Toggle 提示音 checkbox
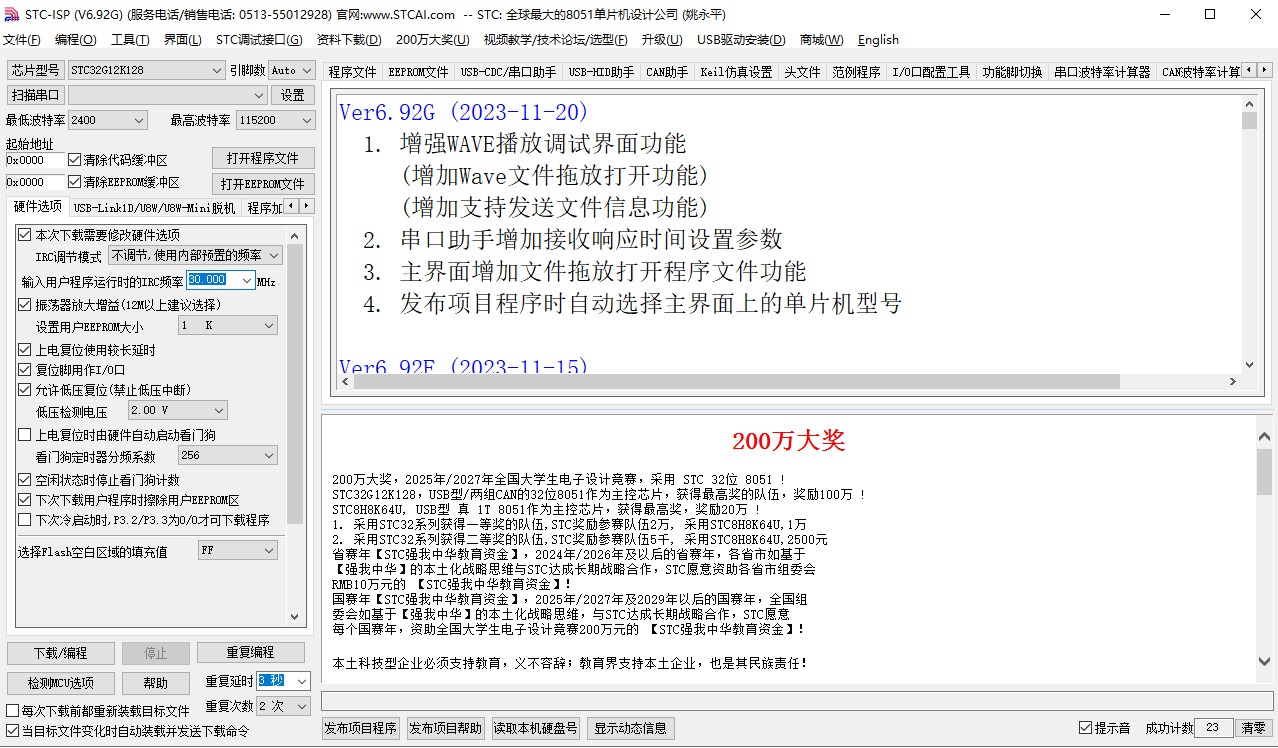This screenshot has width=1278, height=748. (x=1085, y=728)
